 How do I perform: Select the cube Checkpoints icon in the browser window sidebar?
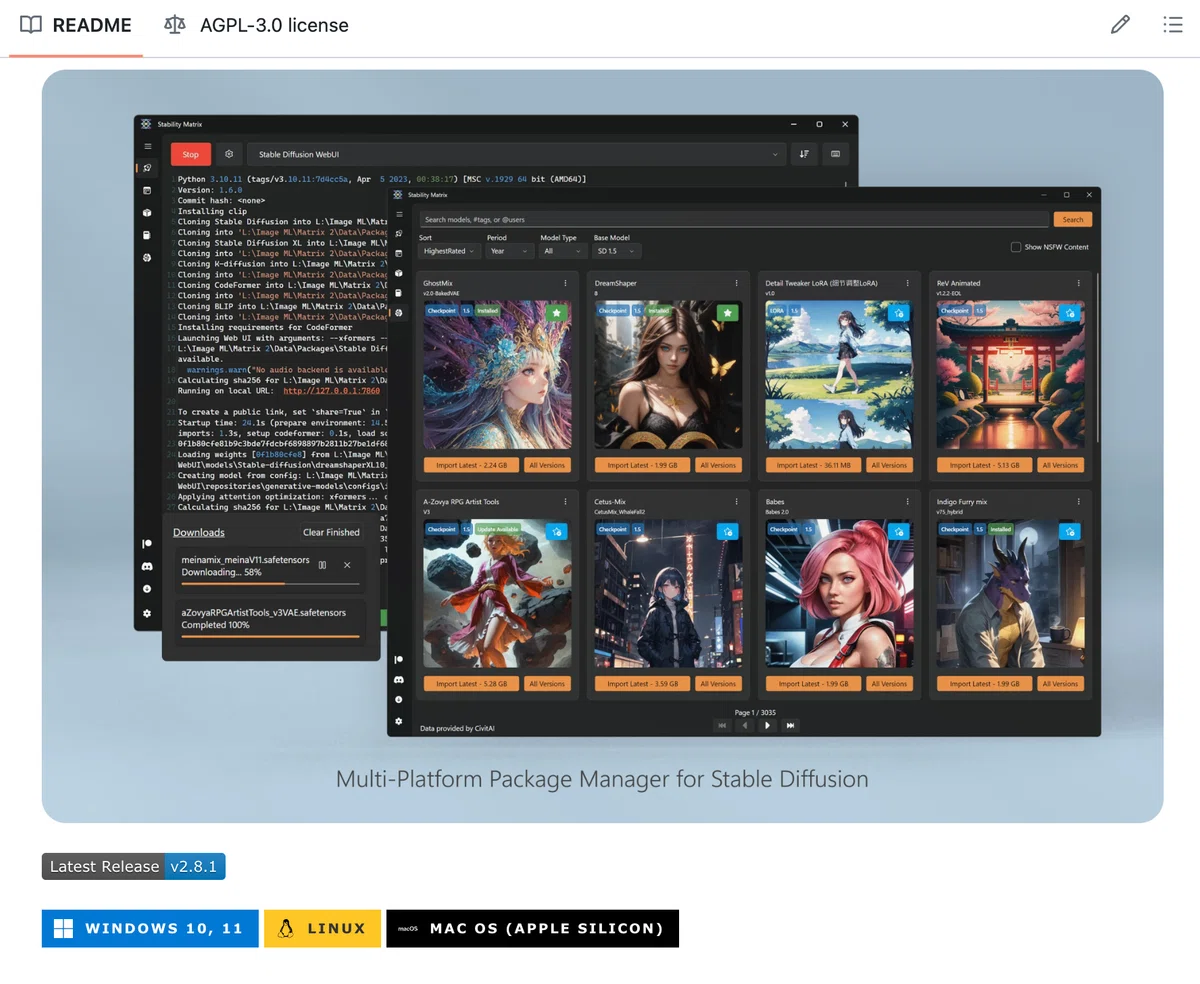click(399, 273)
